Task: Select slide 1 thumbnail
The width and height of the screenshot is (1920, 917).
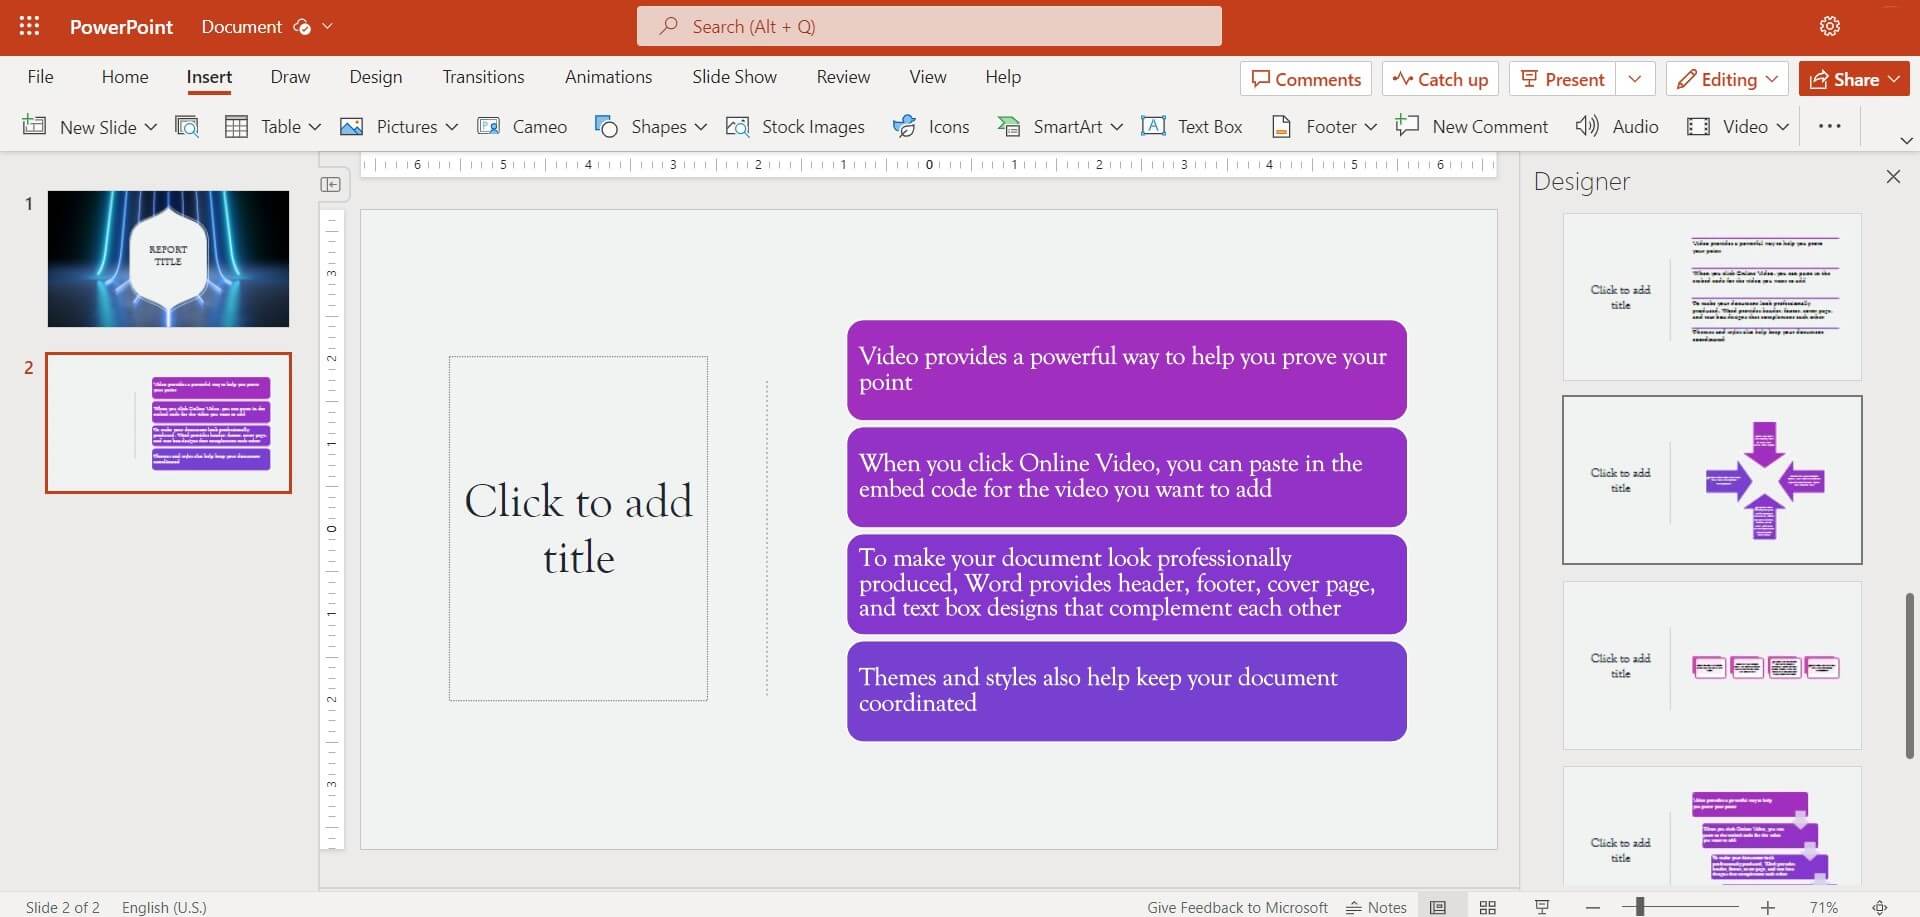Action: [x=167, y=258]
